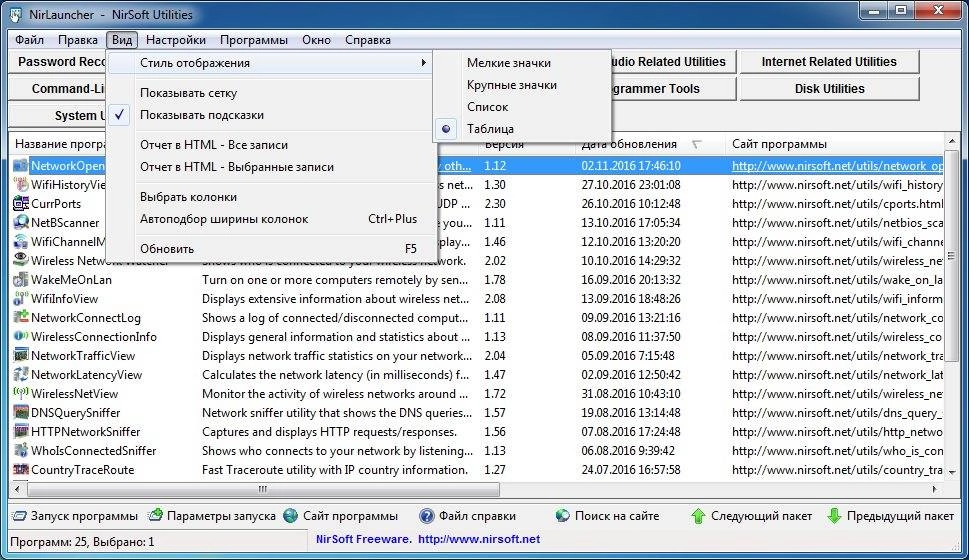Select the version 2.30 cell of CurrPorts
Image resolution: width=969 pixels, height=560 pixels.
495,203
